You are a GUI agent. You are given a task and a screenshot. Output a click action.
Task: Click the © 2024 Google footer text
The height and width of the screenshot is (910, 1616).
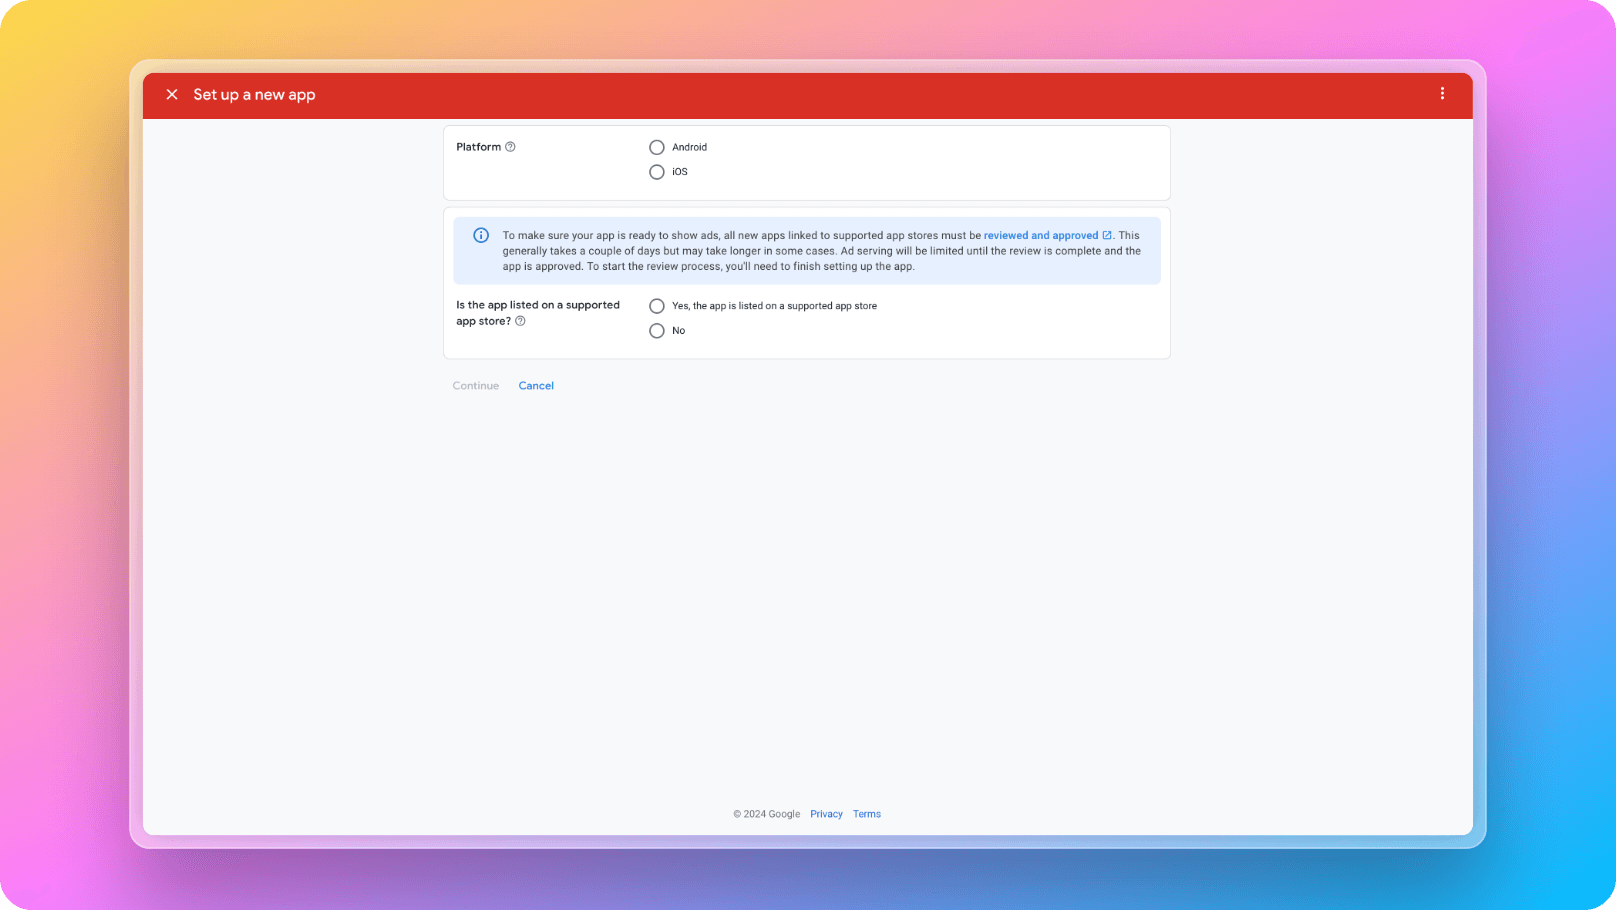(766, 814)
